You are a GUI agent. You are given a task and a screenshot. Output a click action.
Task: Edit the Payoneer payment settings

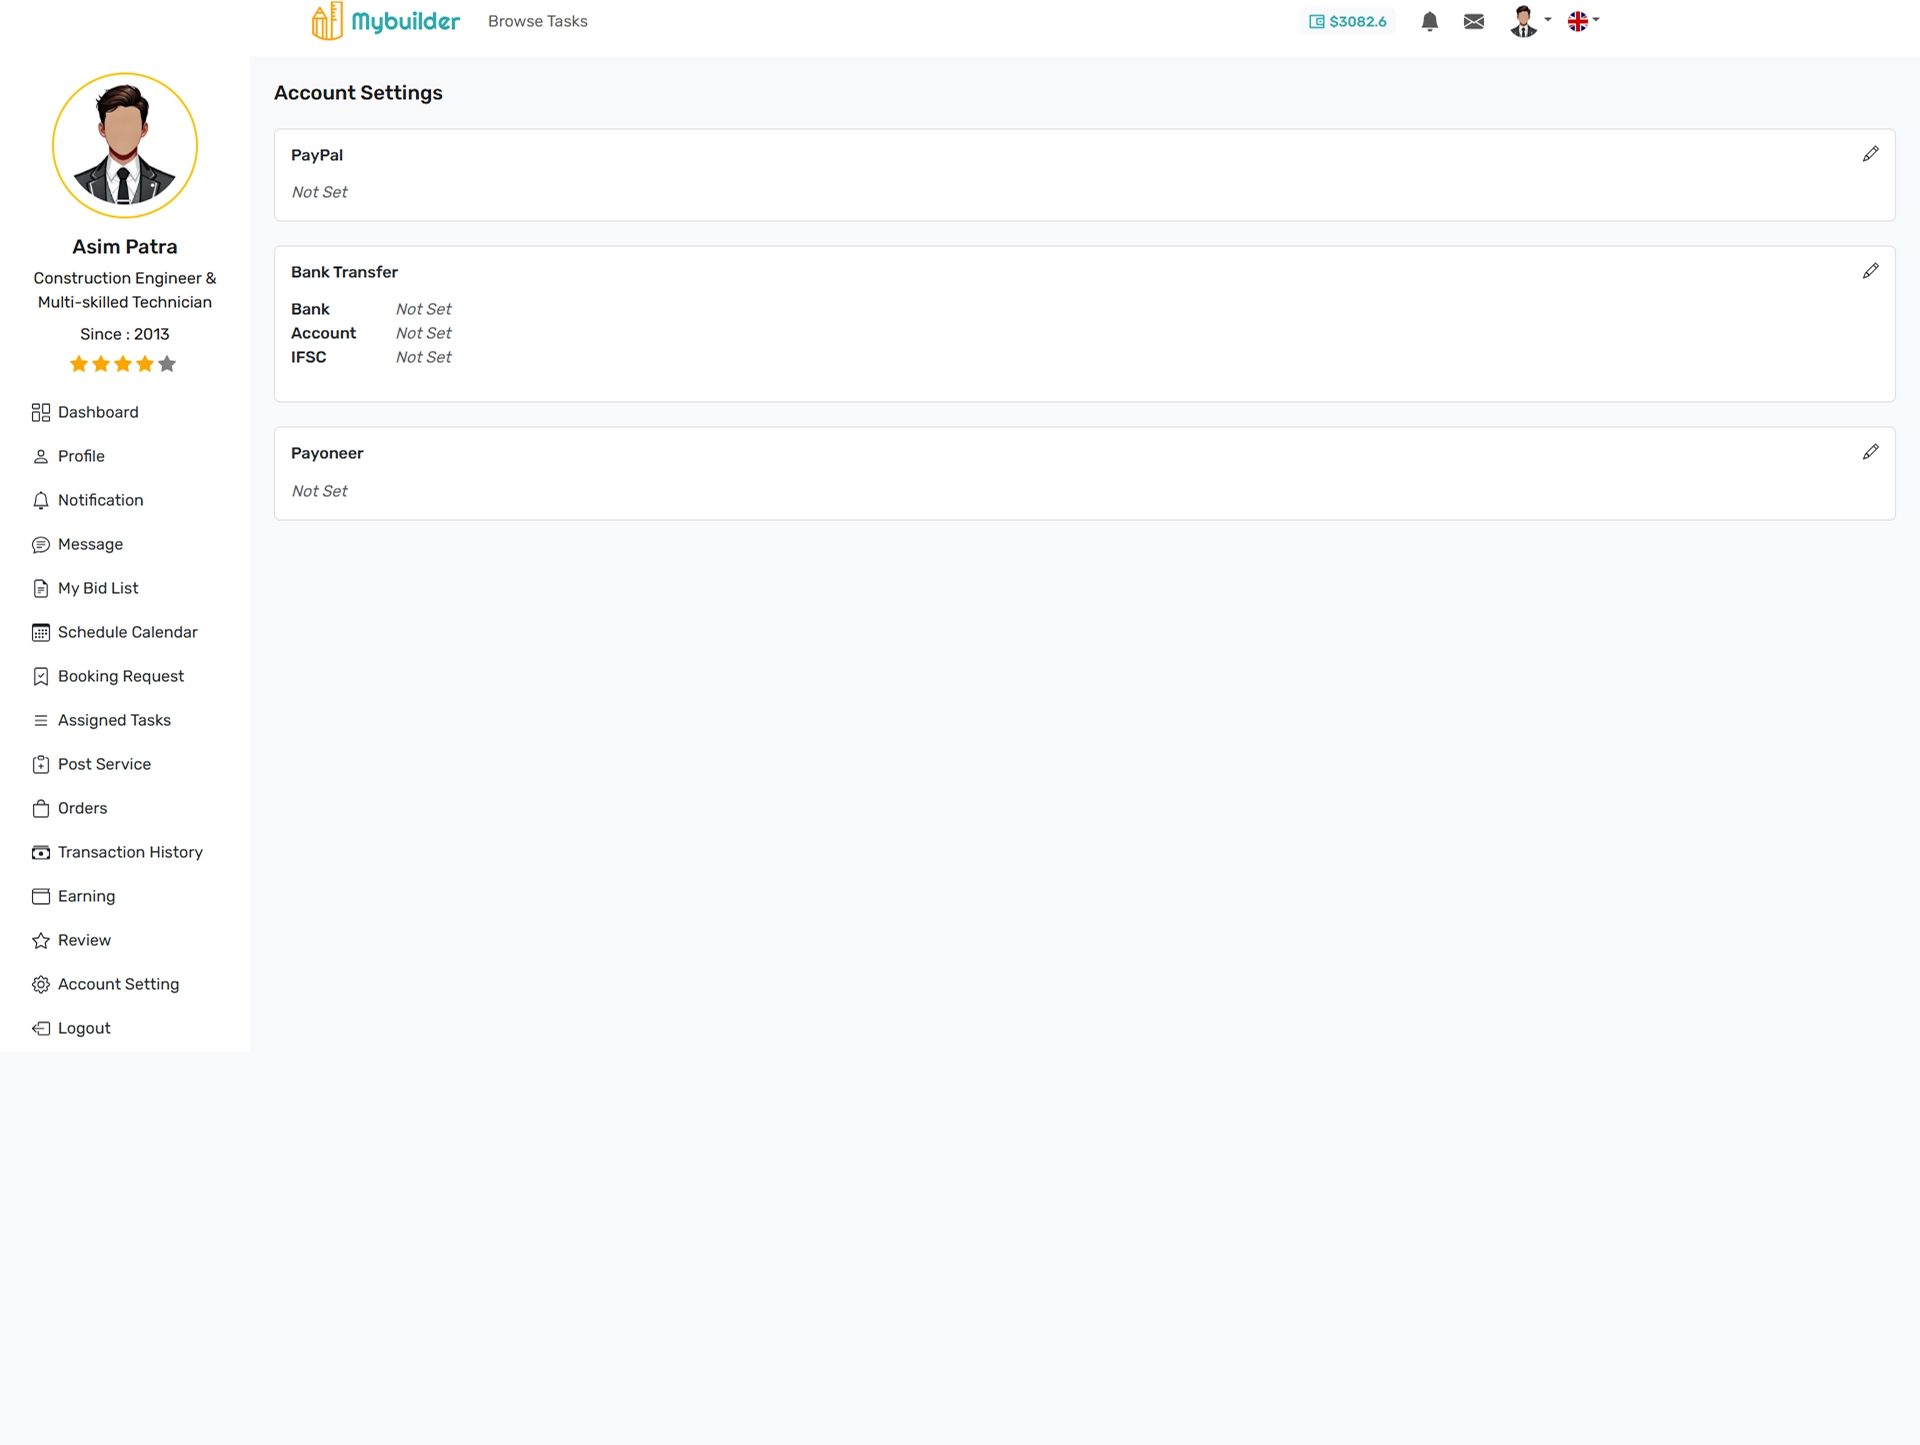tap(1870, 452)
